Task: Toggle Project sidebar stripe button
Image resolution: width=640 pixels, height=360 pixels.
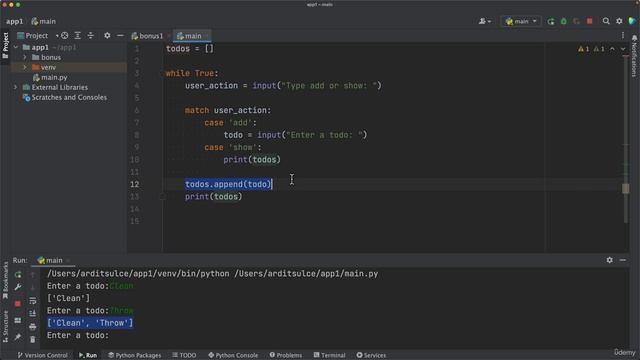Action: tap(5, 45)
